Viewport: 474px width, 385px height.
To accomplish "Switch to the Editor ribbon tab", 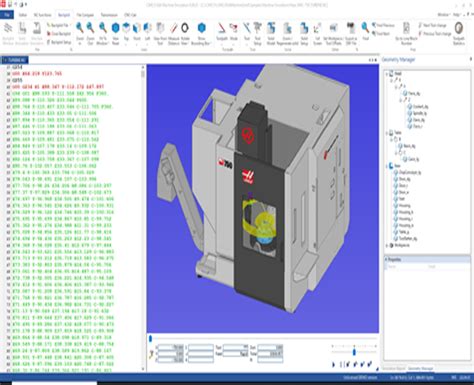I will click(x=23, y=15).
